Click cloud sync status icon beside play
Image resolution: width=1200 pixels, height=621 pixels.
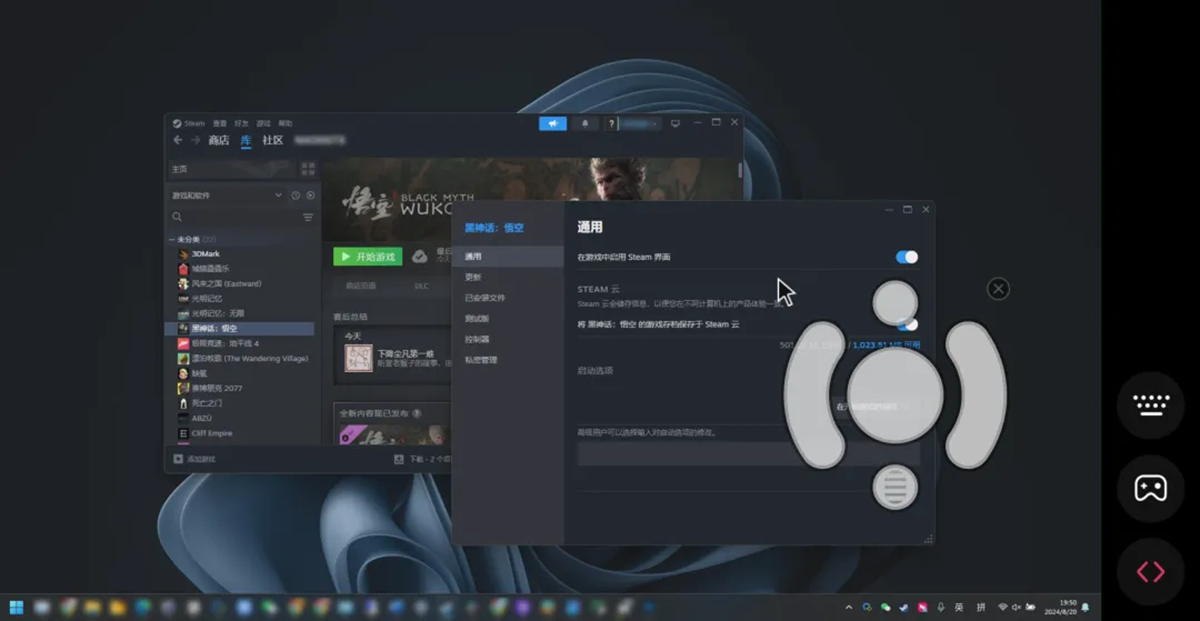click(420, 257)
